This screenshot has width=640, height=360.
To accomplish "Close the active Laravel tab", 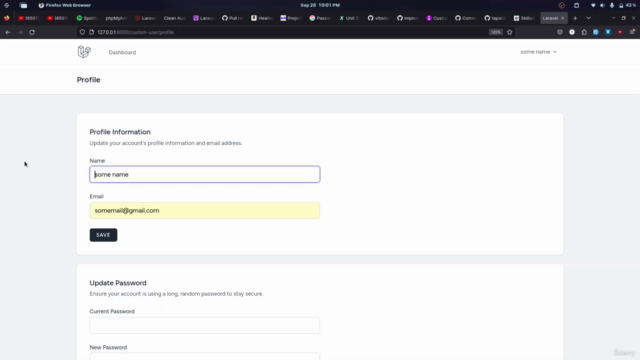I will click(x=562, y=18).
